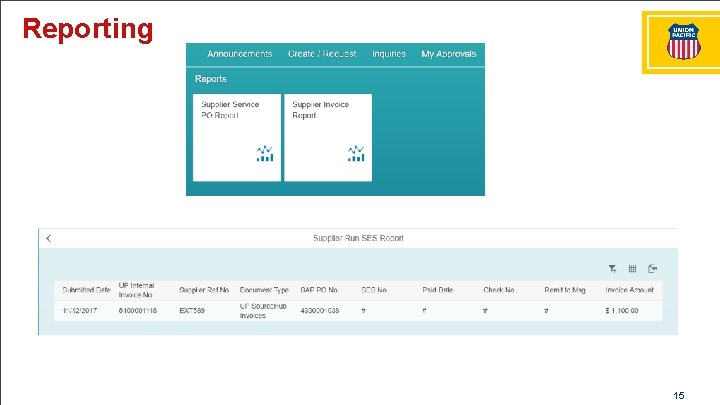720x405 pixels.
Task: Click chart icon on Supplier Service PO Report tile
Action: [x=265, y=154]
